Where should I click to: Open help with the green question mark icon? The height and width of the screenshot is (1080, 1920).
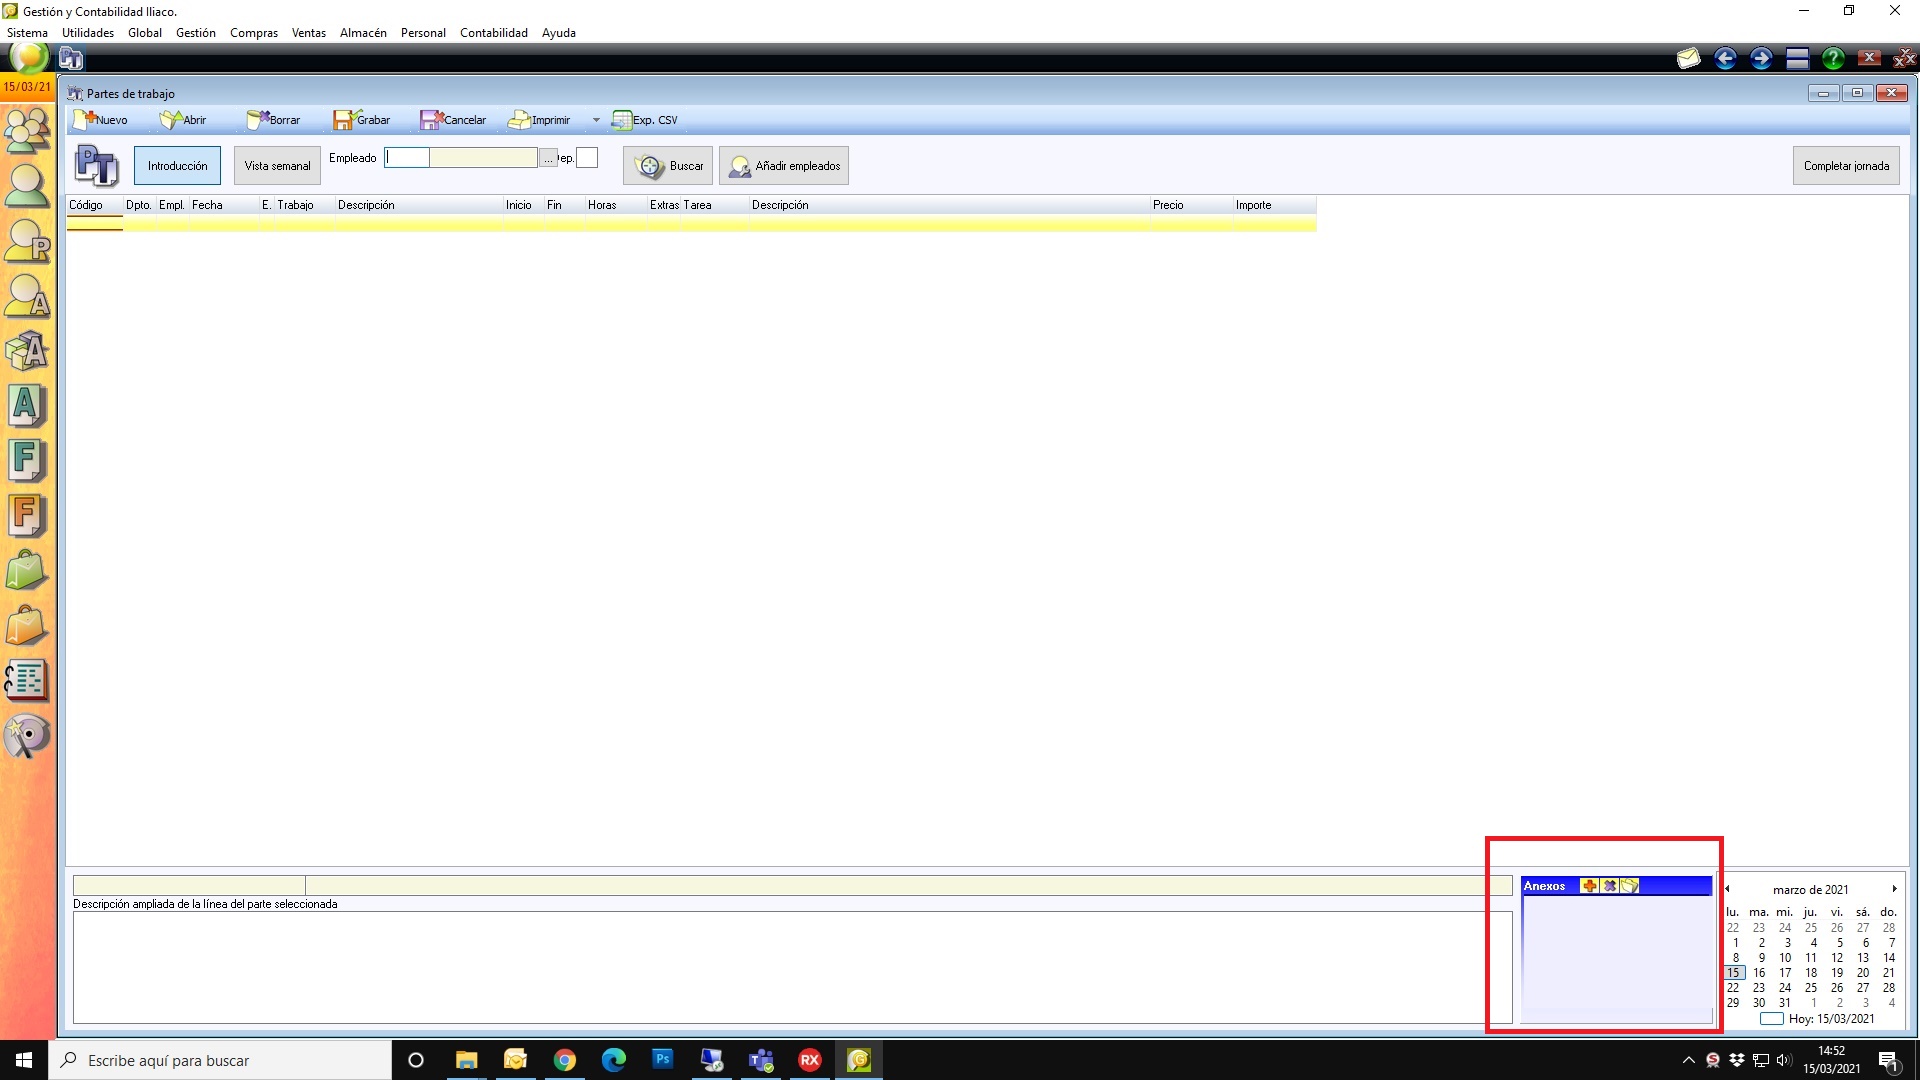(x=1833, y=59)
